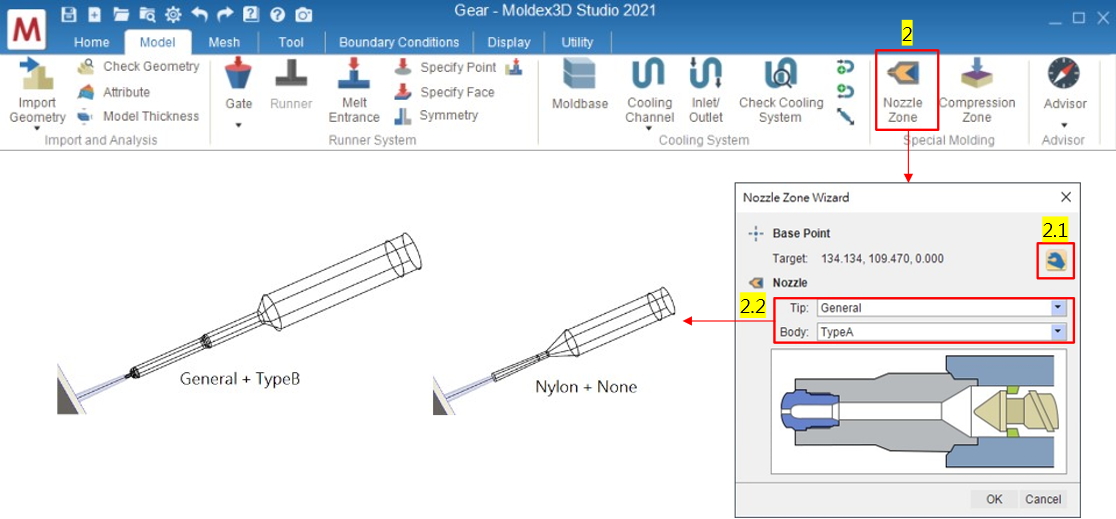Expand the Cooling Channel dropdown arrow

coord(649,129)
